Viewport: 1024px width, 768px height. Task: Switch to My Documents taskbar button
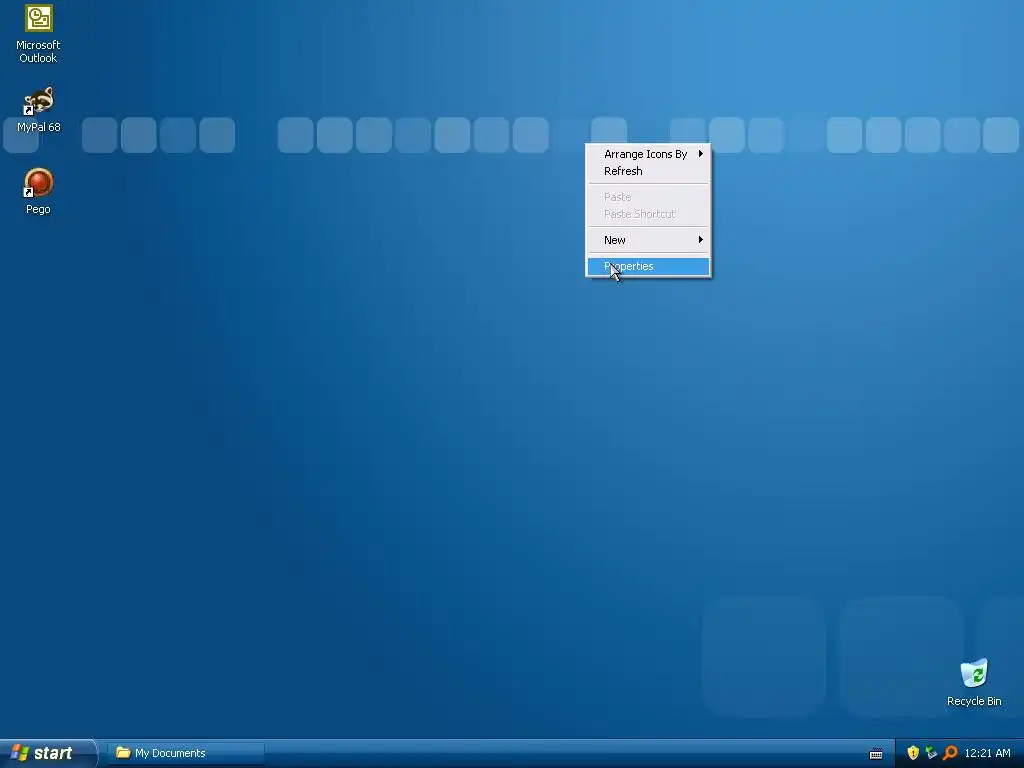tap(185, 753)
